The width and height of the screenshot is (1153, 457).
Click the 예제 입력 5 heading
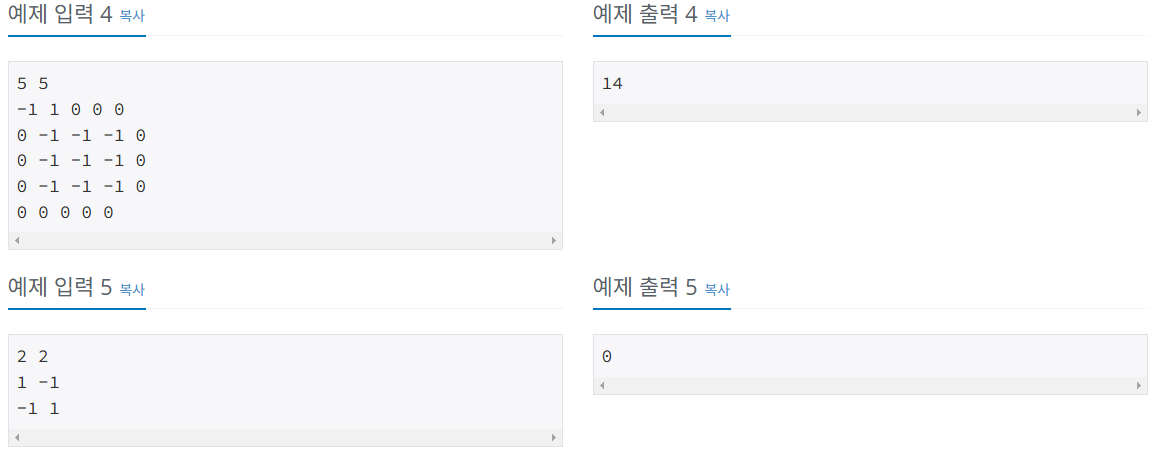(60, 288)
